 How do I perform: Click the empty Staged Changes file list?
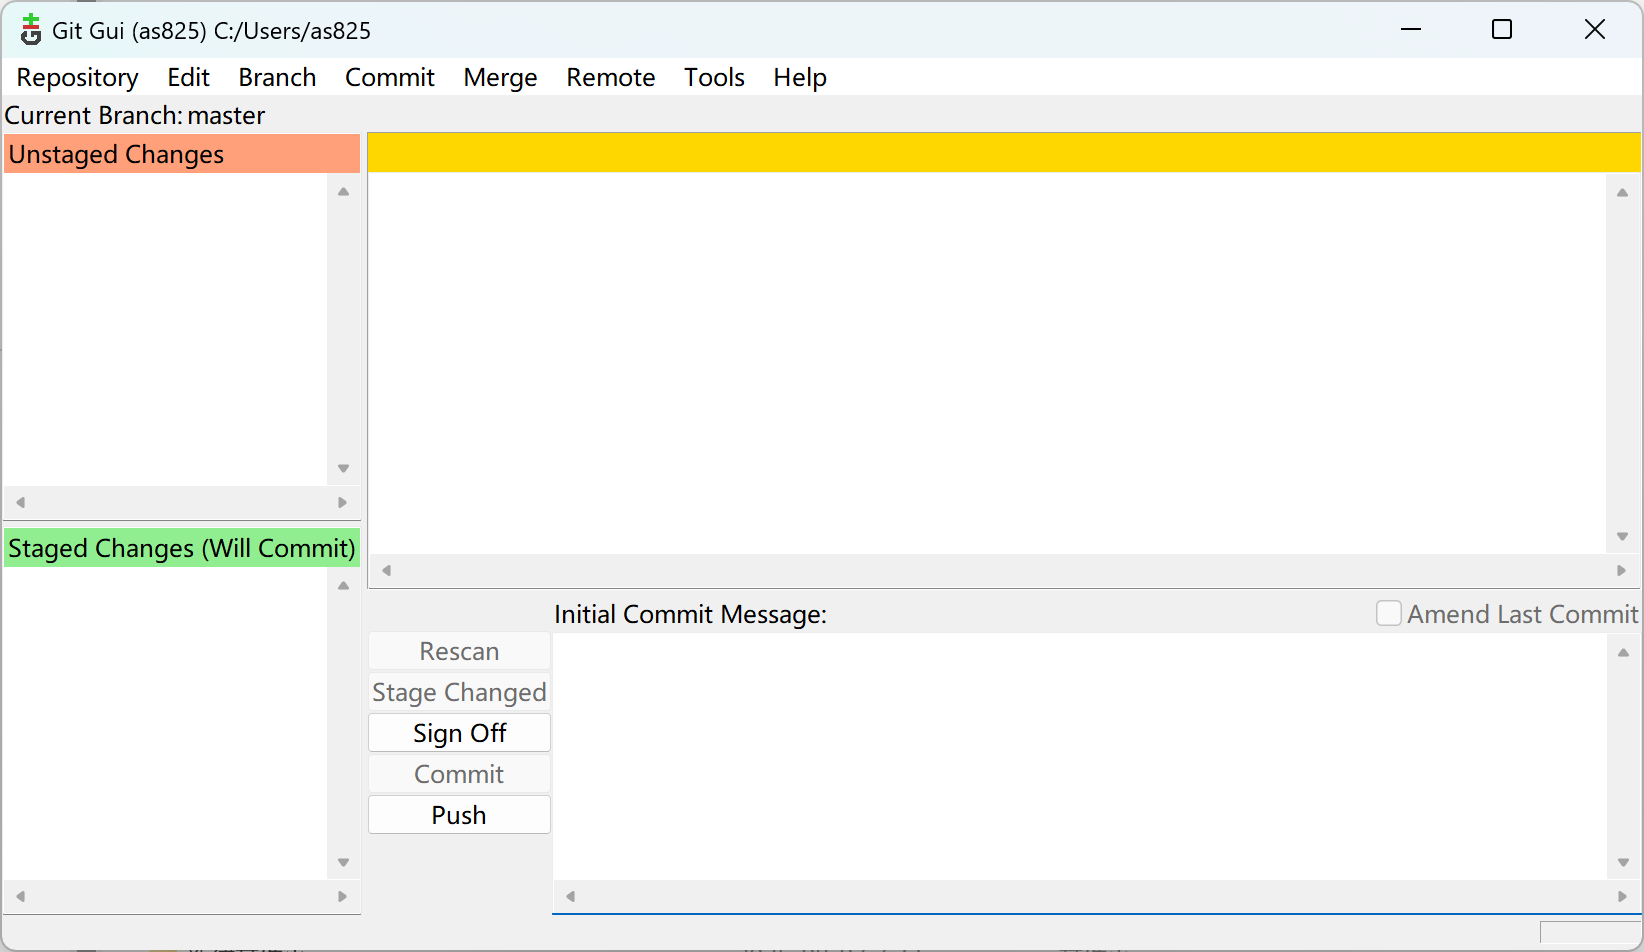166,724
